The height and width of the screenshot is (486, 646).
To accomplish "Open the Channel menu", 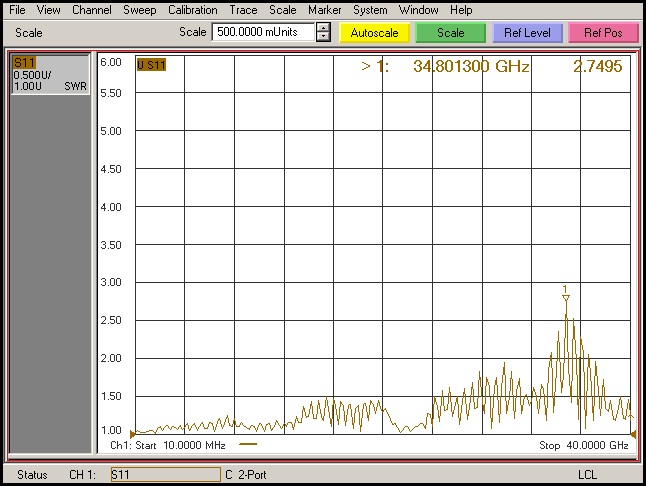I will pyautogui.click(x=92, y=10).
